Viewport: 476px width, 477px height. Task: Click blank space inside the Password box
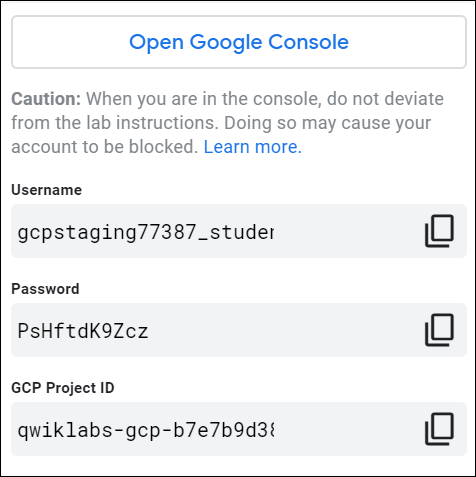tap(283, 330)
